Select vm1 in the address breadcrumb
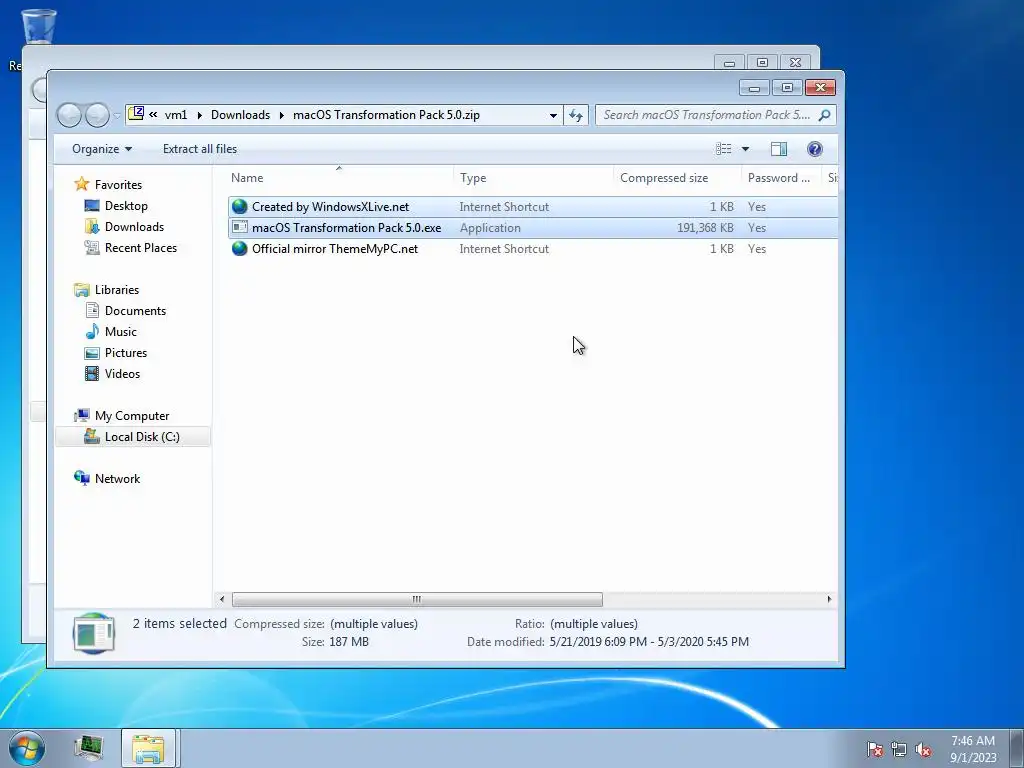The width and height of the screenshot is (1024, 768). coord(176,115)
